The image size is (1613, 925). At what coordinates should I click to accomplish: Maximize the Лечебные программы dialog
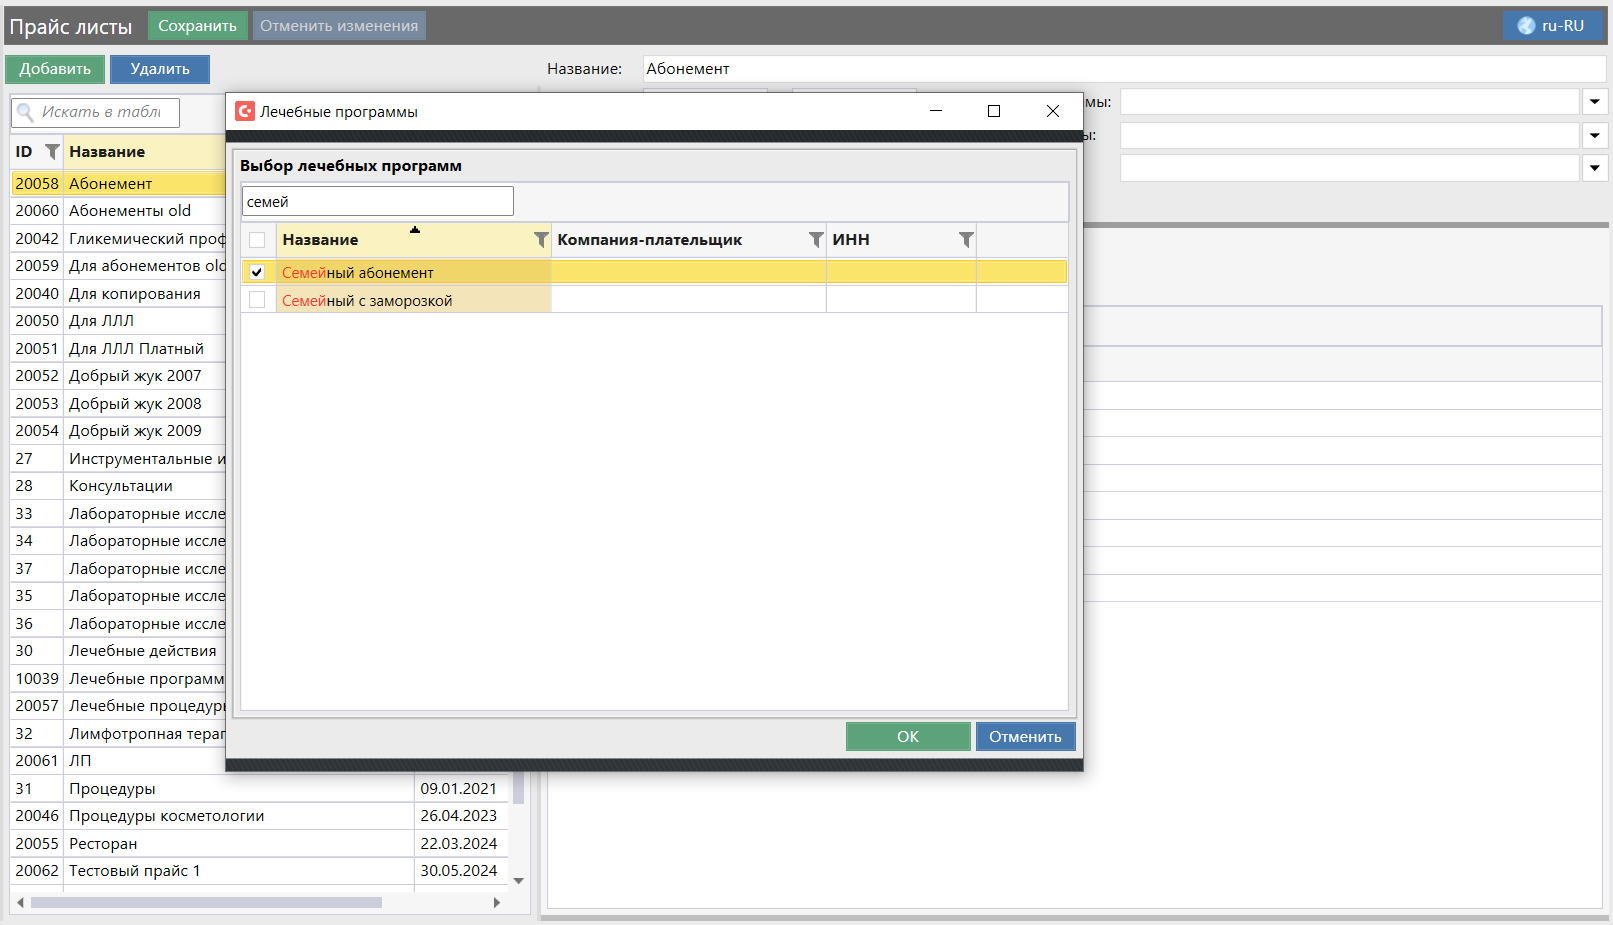994,111
